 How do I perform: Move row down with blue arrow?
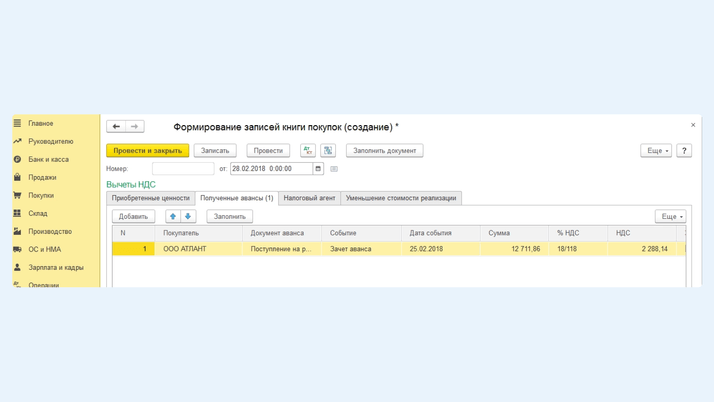(188, 216)
